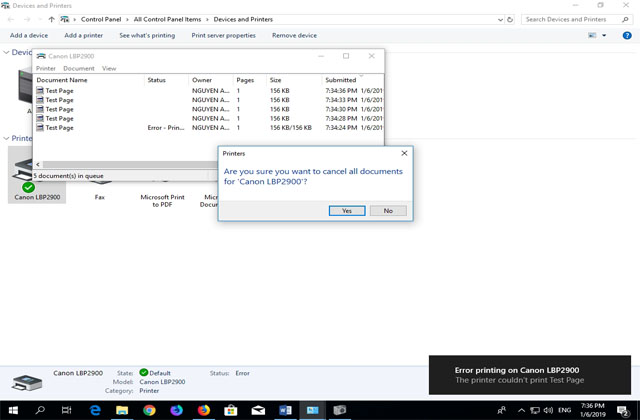This screenshot has height=420, width=640.
Task: Open Print server properties
Action: [224, 36]
